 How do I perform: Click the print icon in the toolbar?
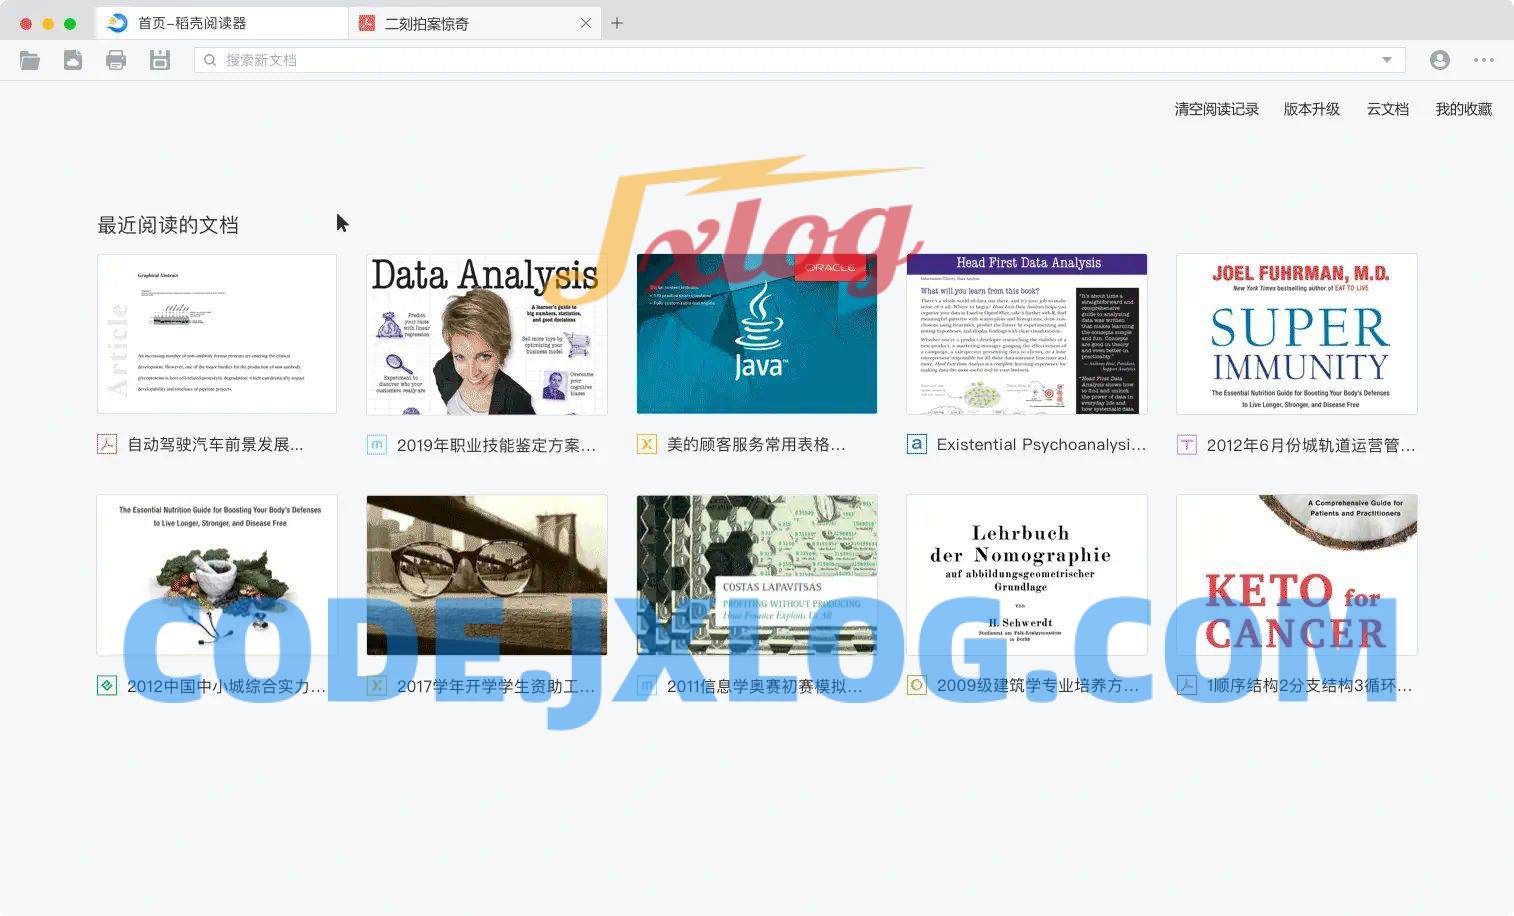[x=116, y=59]
